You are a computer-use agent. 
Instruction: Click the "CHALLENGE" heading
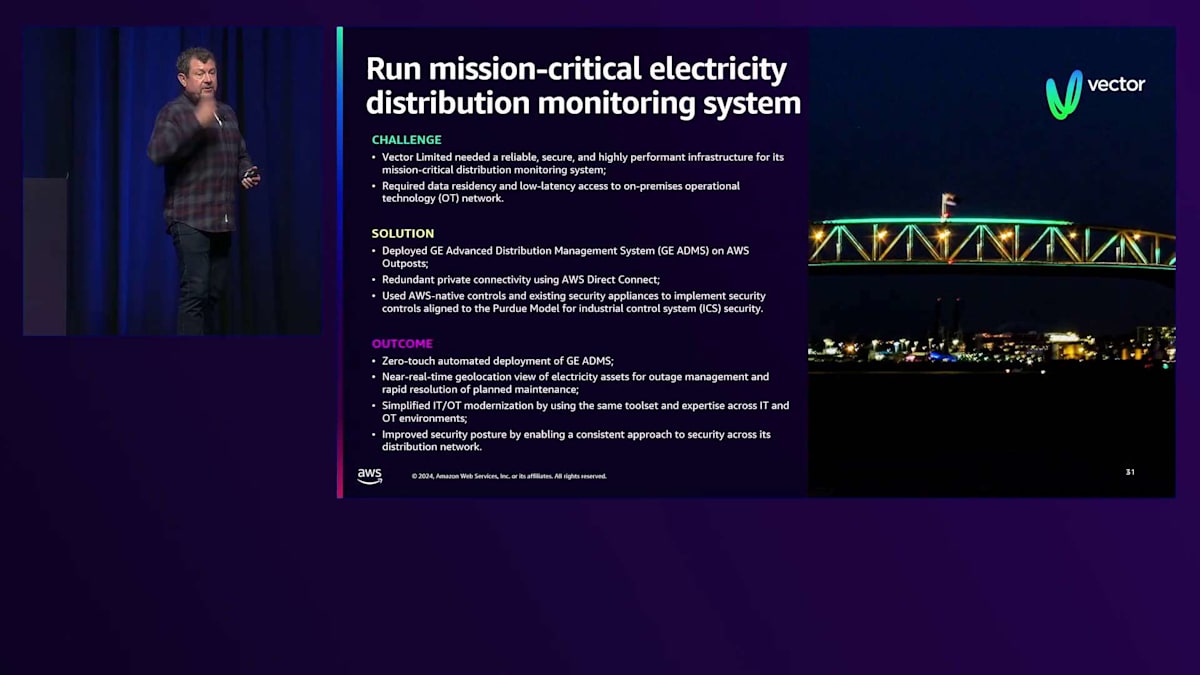click(406, 140)
